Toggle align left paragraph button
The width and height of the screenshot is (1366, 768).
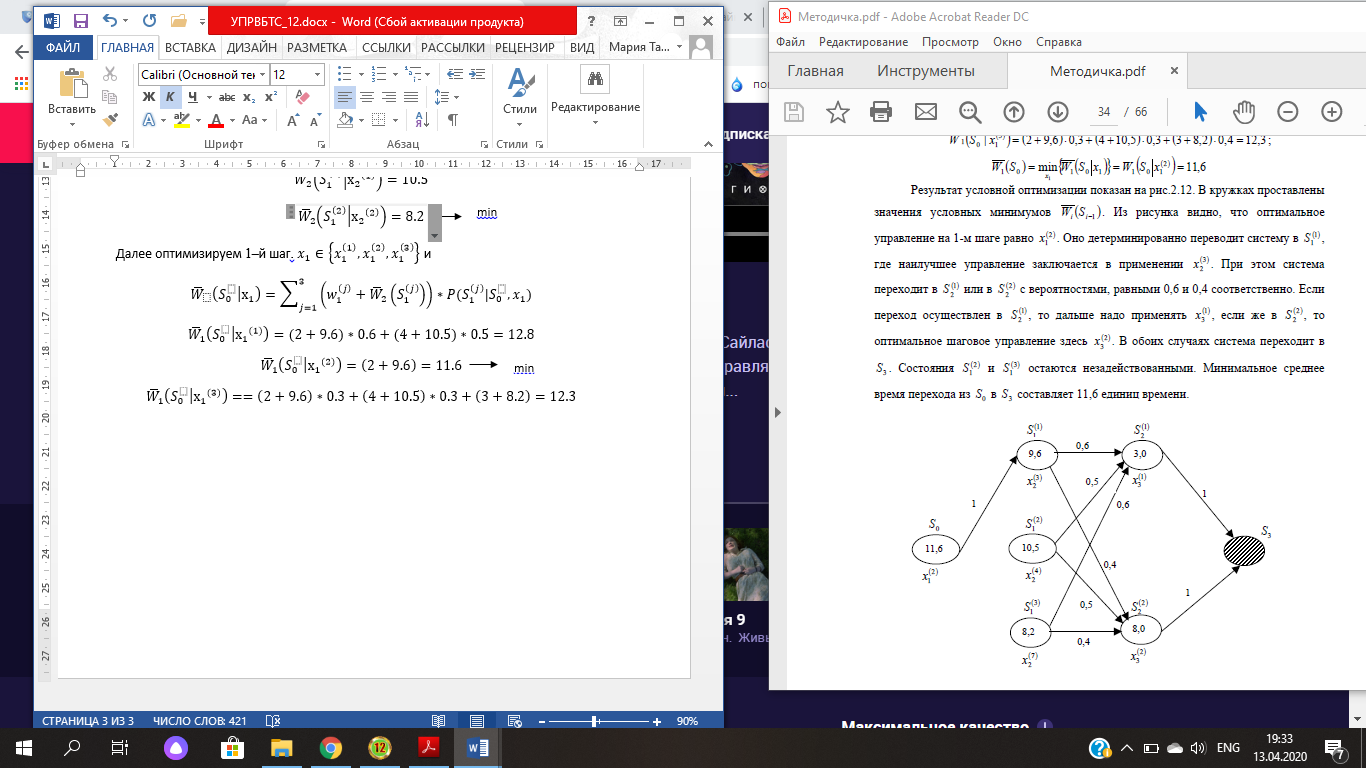345,97
